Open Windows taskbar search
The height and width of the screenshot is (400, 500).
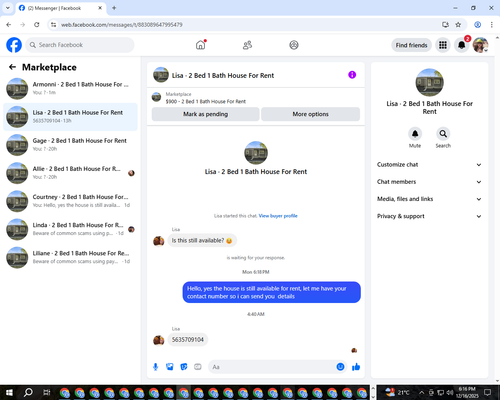(28, 392)
